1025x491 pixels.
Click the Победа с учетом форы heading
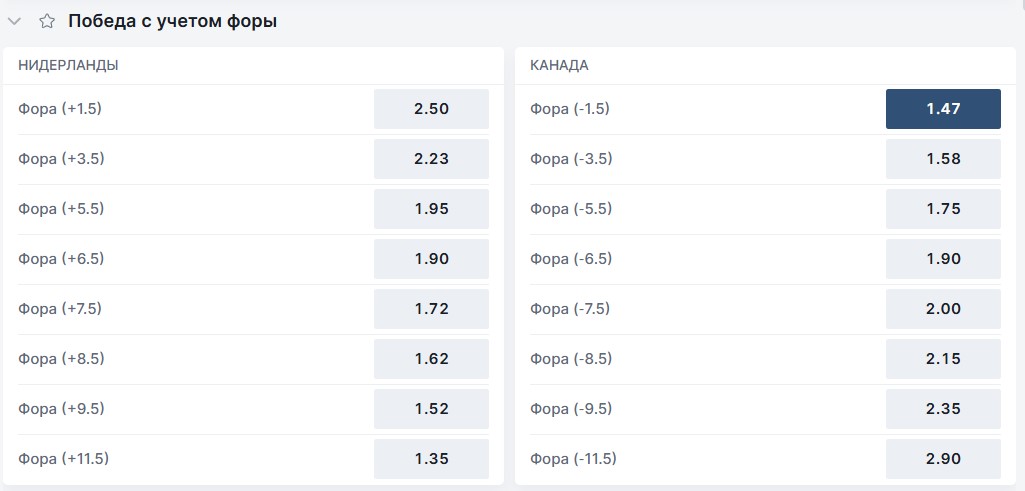[173, 22]
